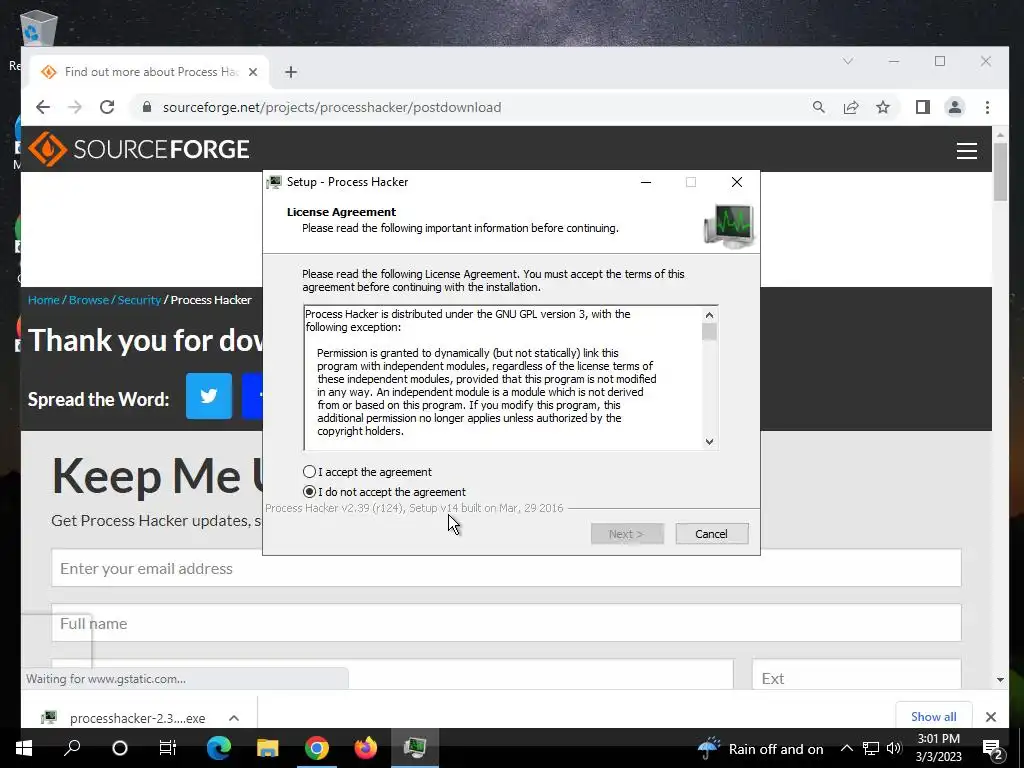Select "I do not accept the agreement" option
This screenshot has width=1024, height=768.
point(309,492)
